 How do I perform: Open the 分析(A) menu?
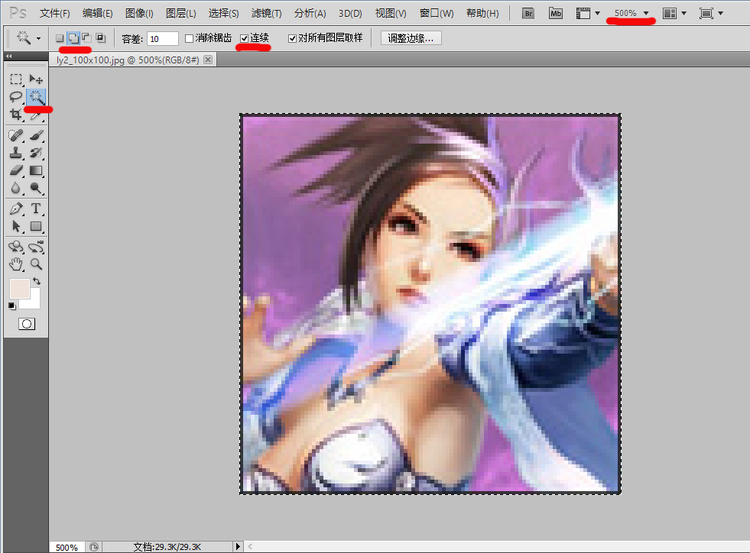310,13
